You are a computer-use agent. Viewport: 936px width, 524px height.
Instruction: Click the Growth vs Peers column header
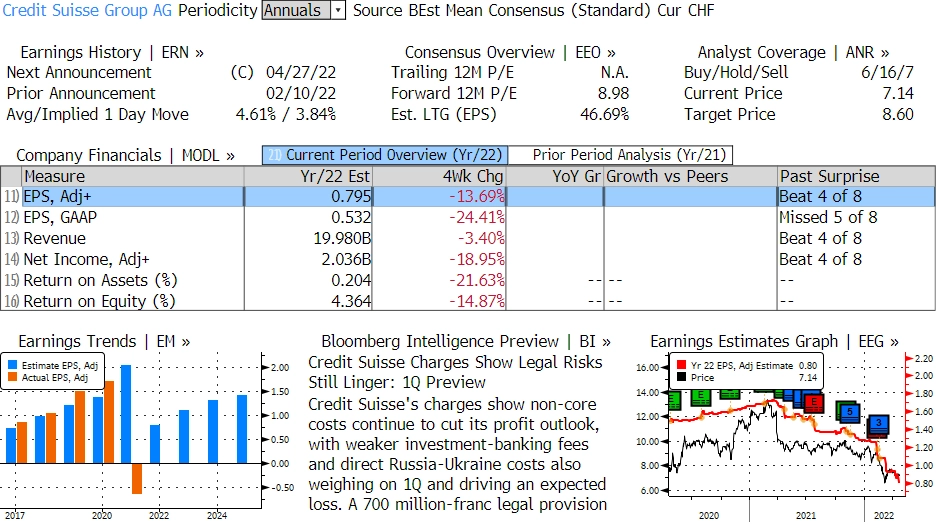pos(690,176)
